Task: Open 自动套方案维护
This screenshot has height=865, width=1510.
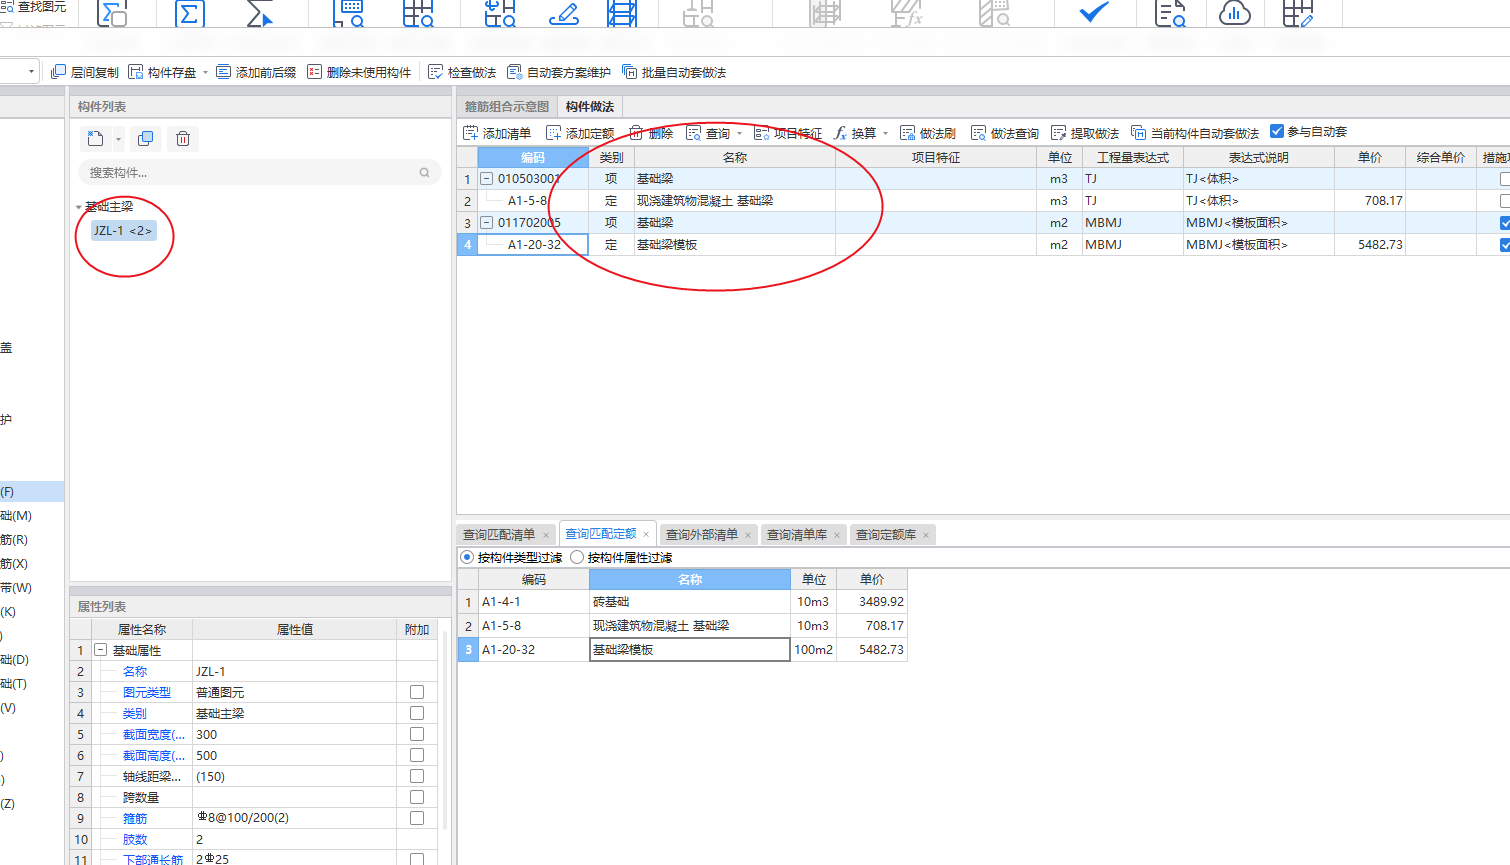Action: coord(559,72)
